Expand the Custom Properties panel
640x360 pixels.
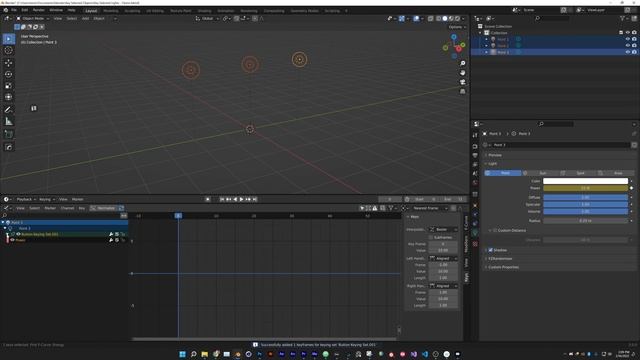(x=503, y=267)
